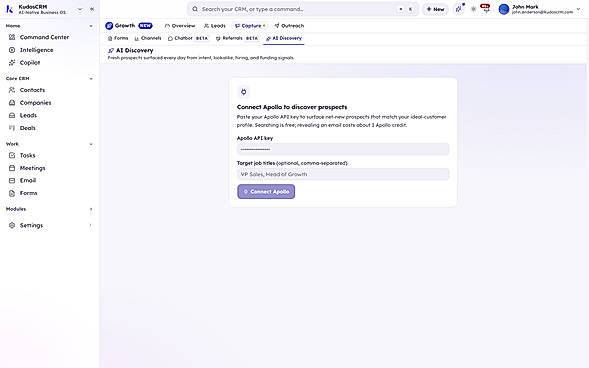Open the Channels sub-tab

pos(148,38)
